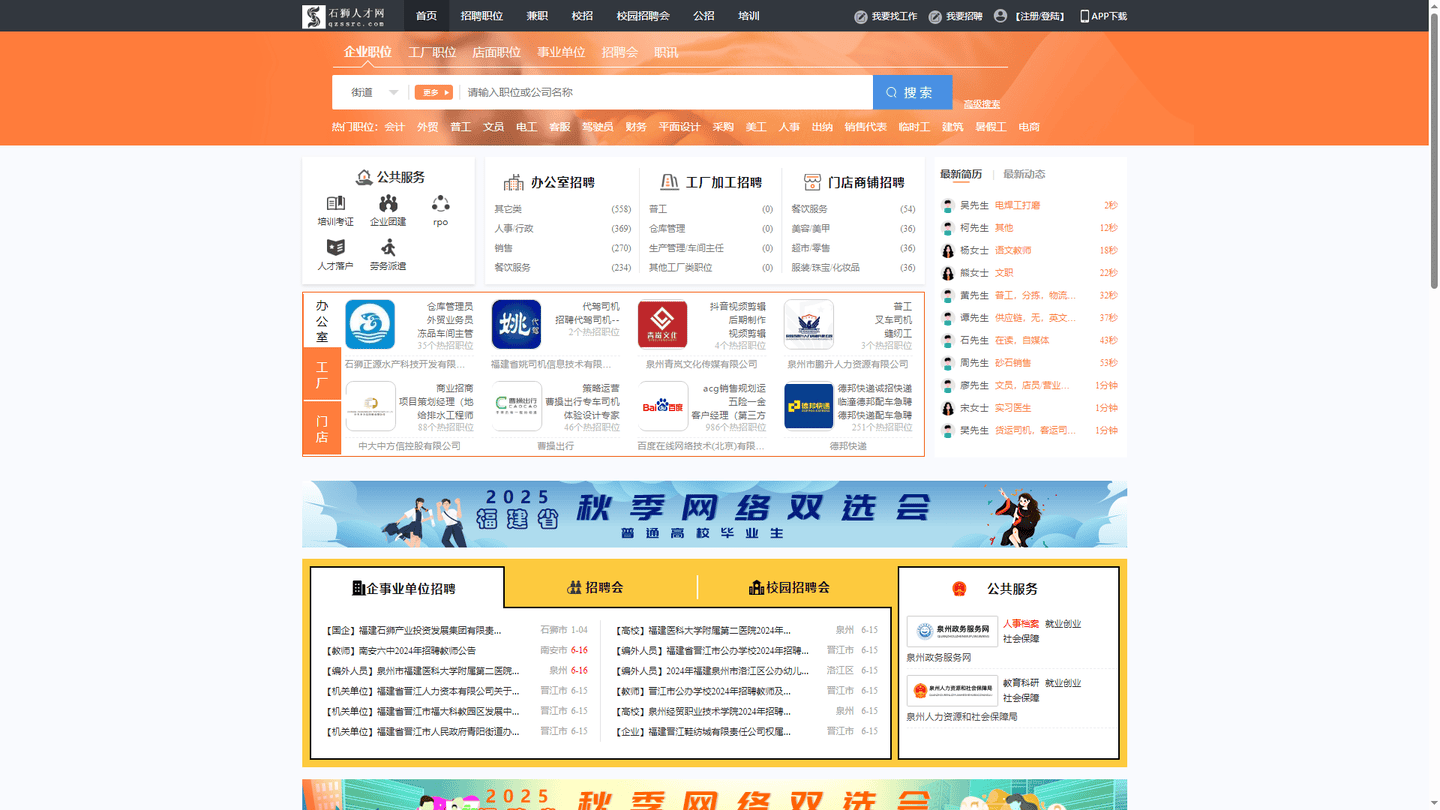Open job 抖音视频剪辑 listing
Screen dimensions: 1440x810
pos(738,307)
